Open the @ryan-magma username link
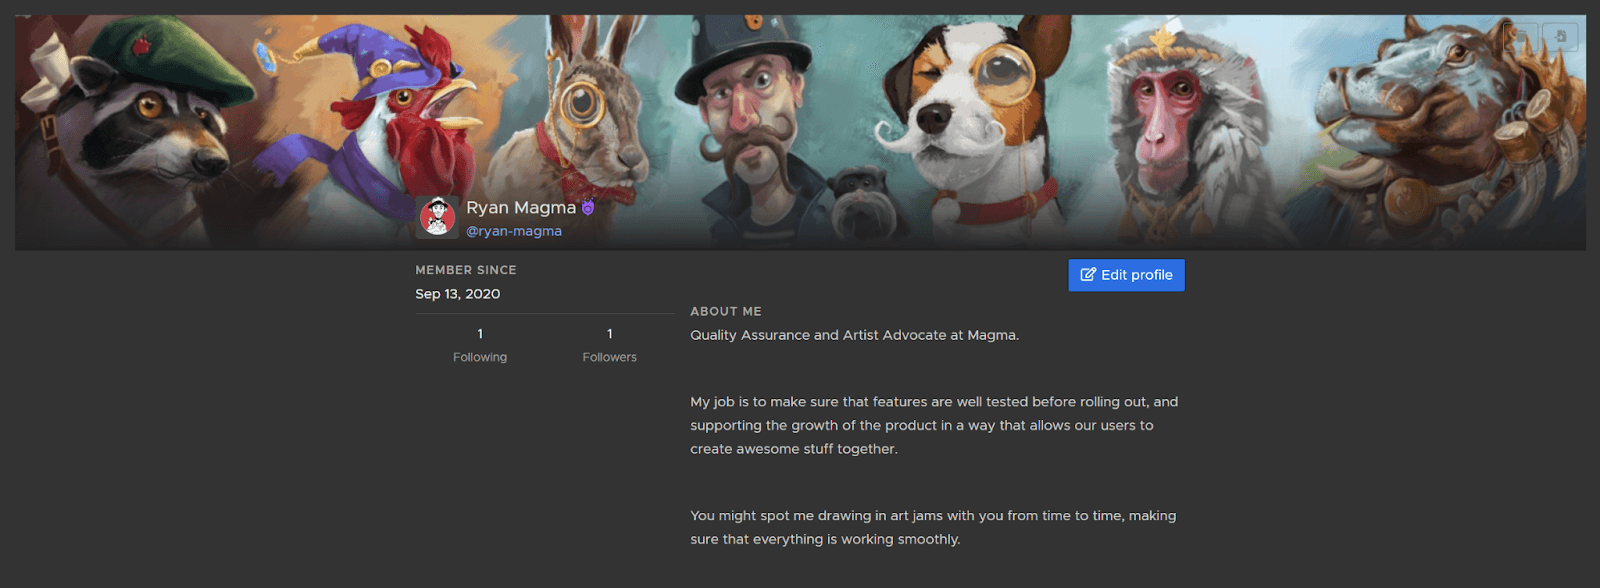The image size is (1600, 588). (514, 231)
